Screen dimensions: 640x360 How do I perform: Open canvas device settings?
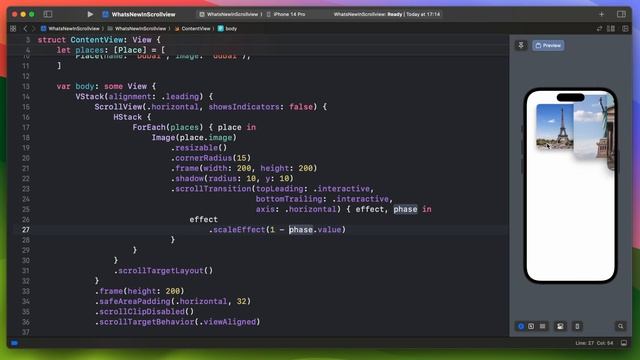click(560, 326)
